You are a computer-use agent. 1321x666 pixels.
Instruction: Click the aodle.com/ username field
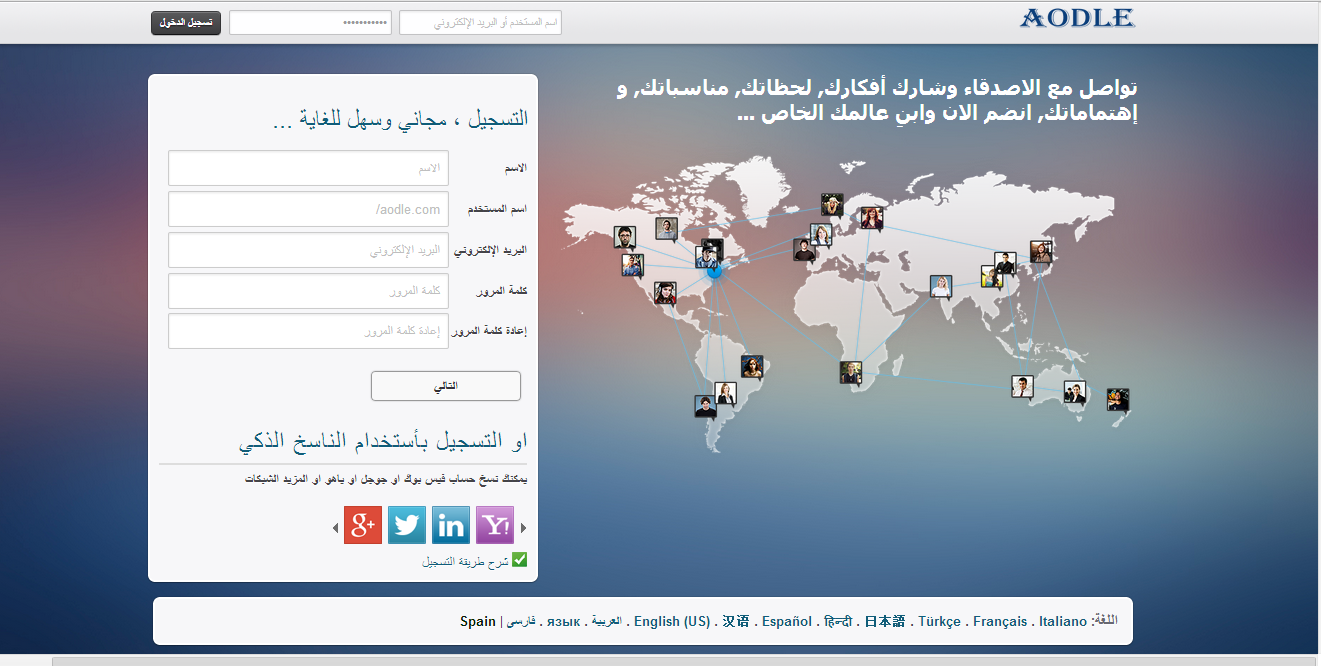[308, 209]
